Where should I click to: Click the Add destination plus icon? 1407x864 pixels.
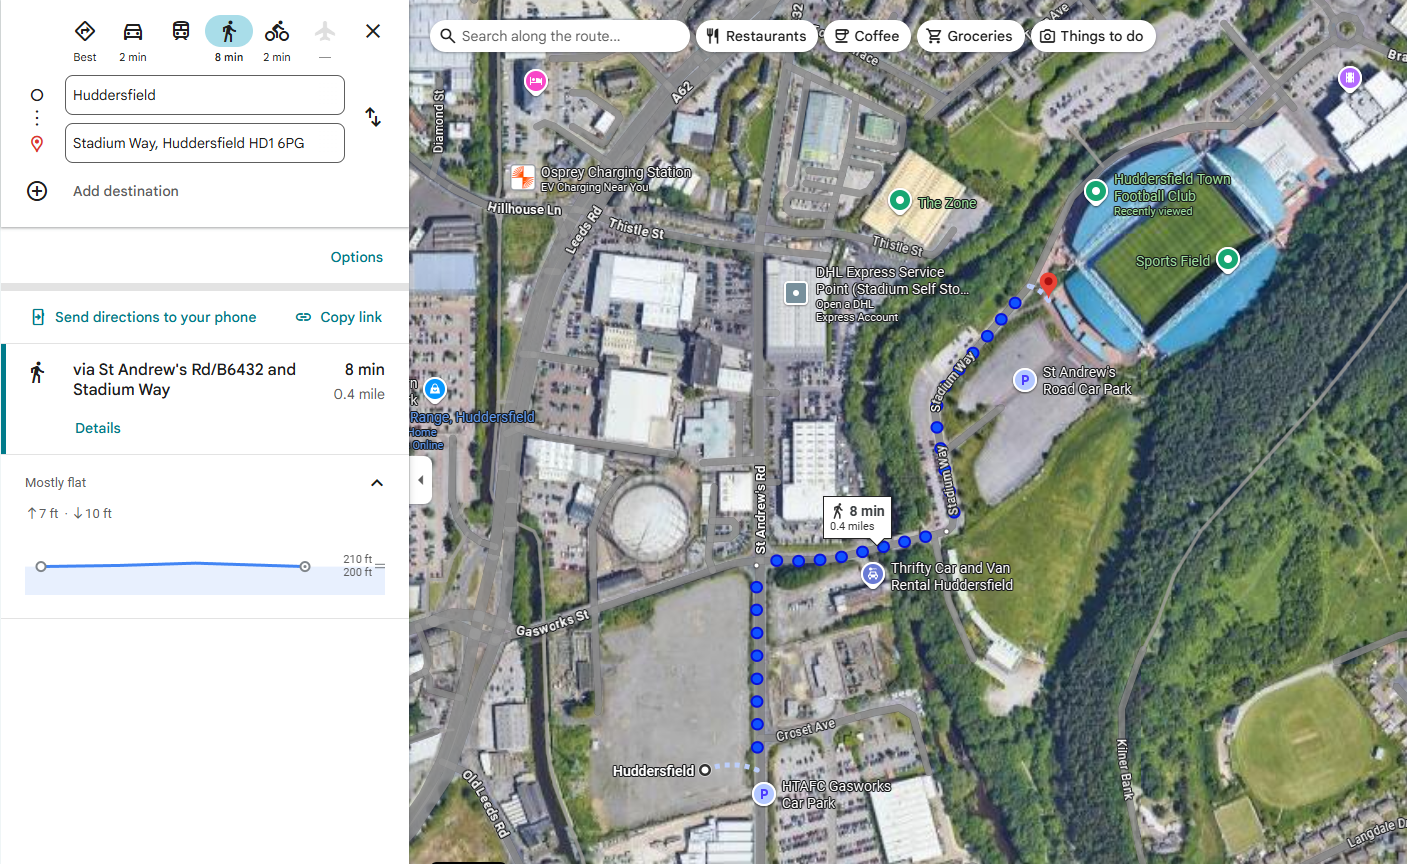pos(37,191)
